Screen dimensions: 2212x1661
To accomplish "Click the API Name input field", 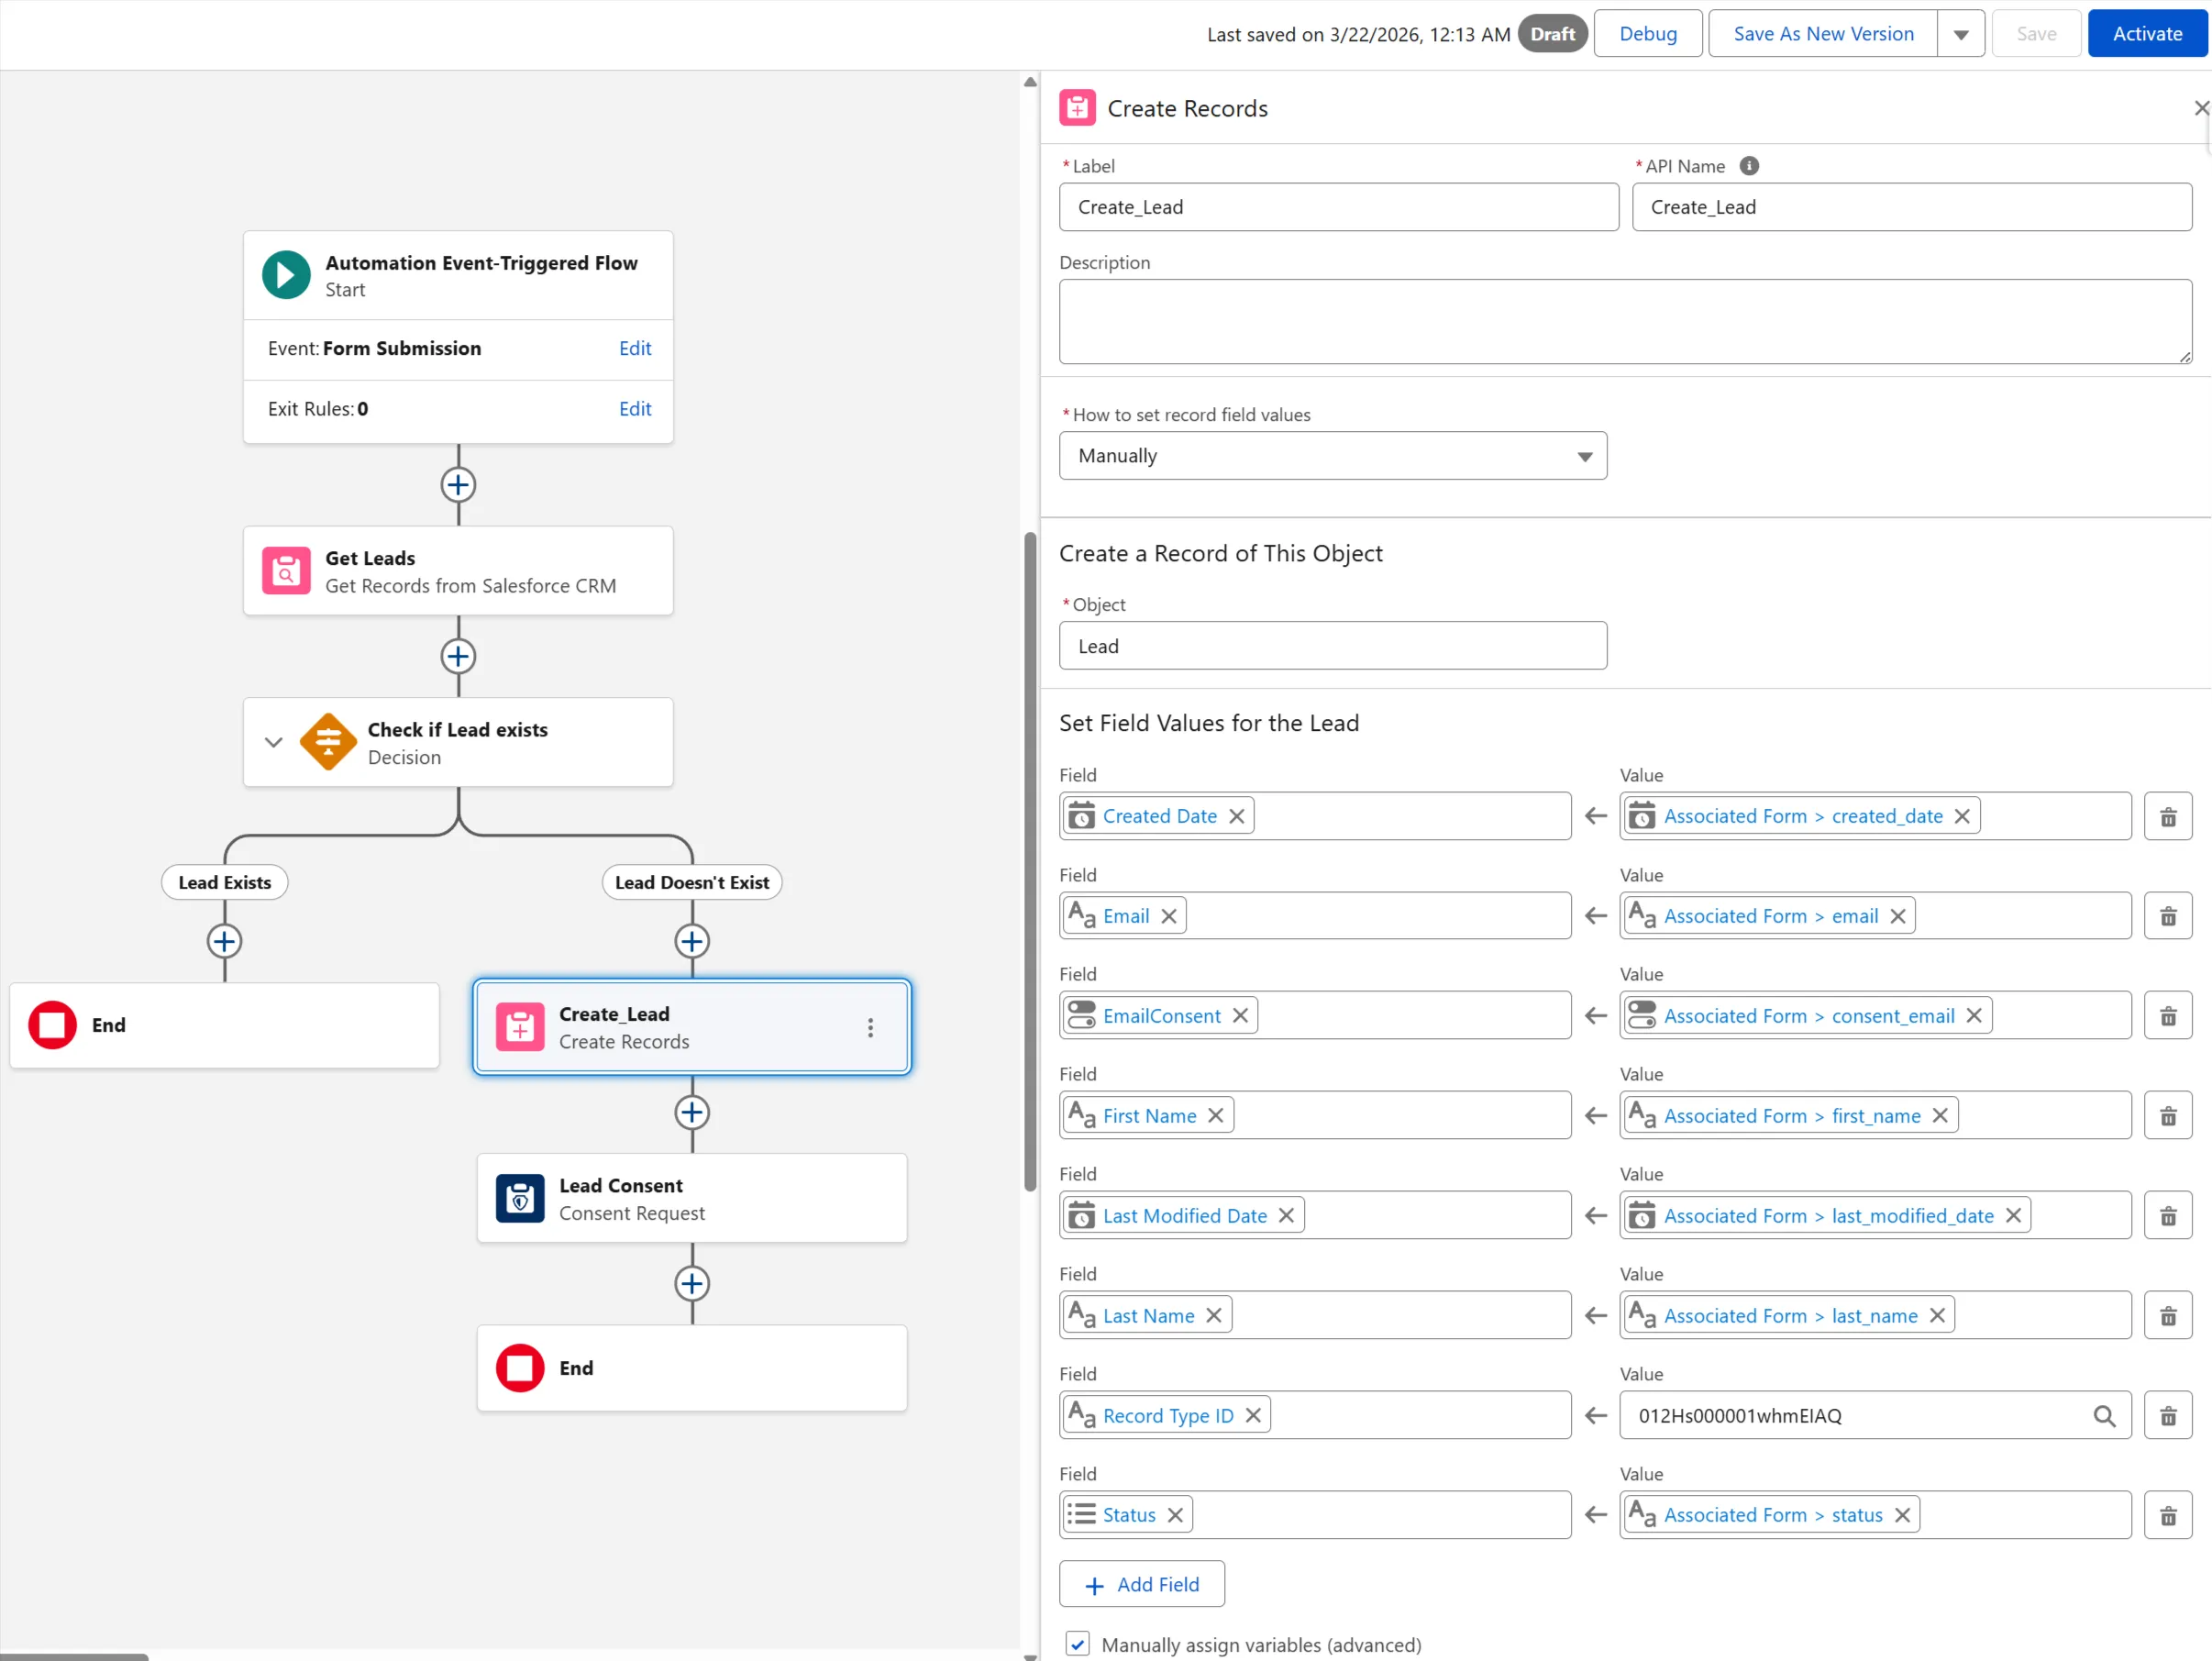I will tap(1912, 207).
